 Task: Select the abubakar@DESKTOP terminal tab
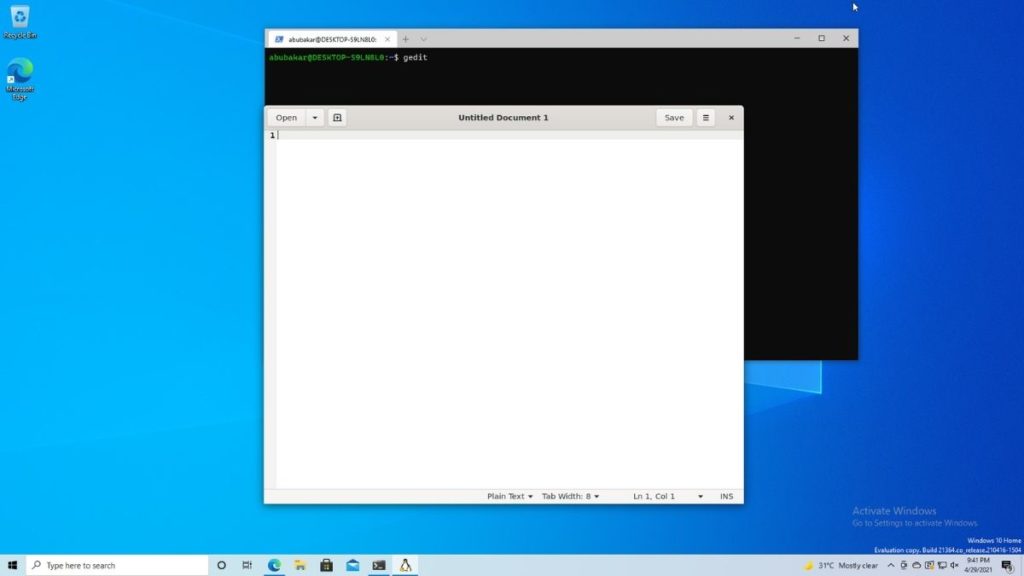[x=330, y=39]
